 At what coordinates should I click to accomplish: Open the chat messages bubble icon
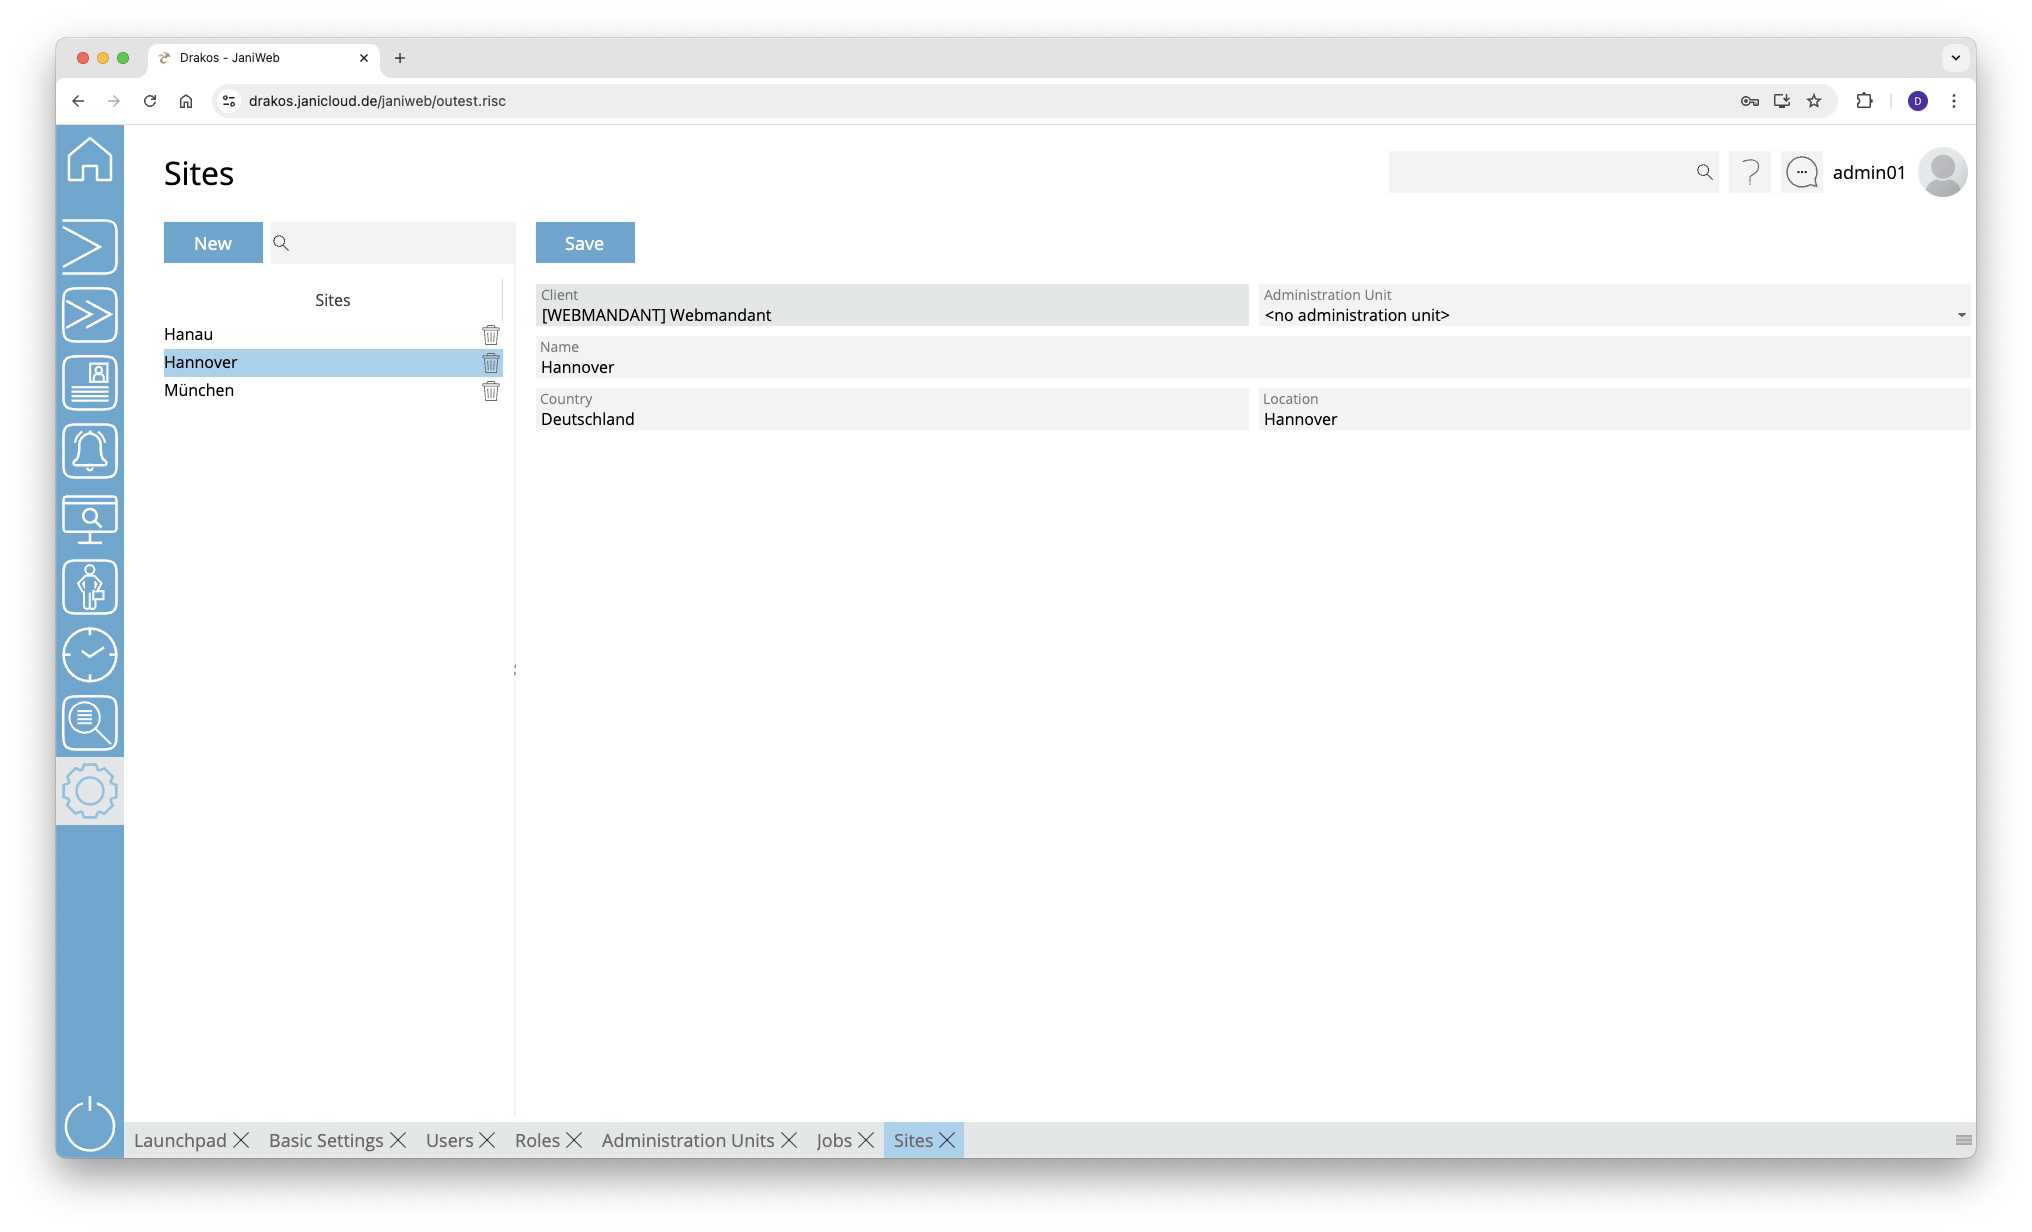[x=1802, y=173]
